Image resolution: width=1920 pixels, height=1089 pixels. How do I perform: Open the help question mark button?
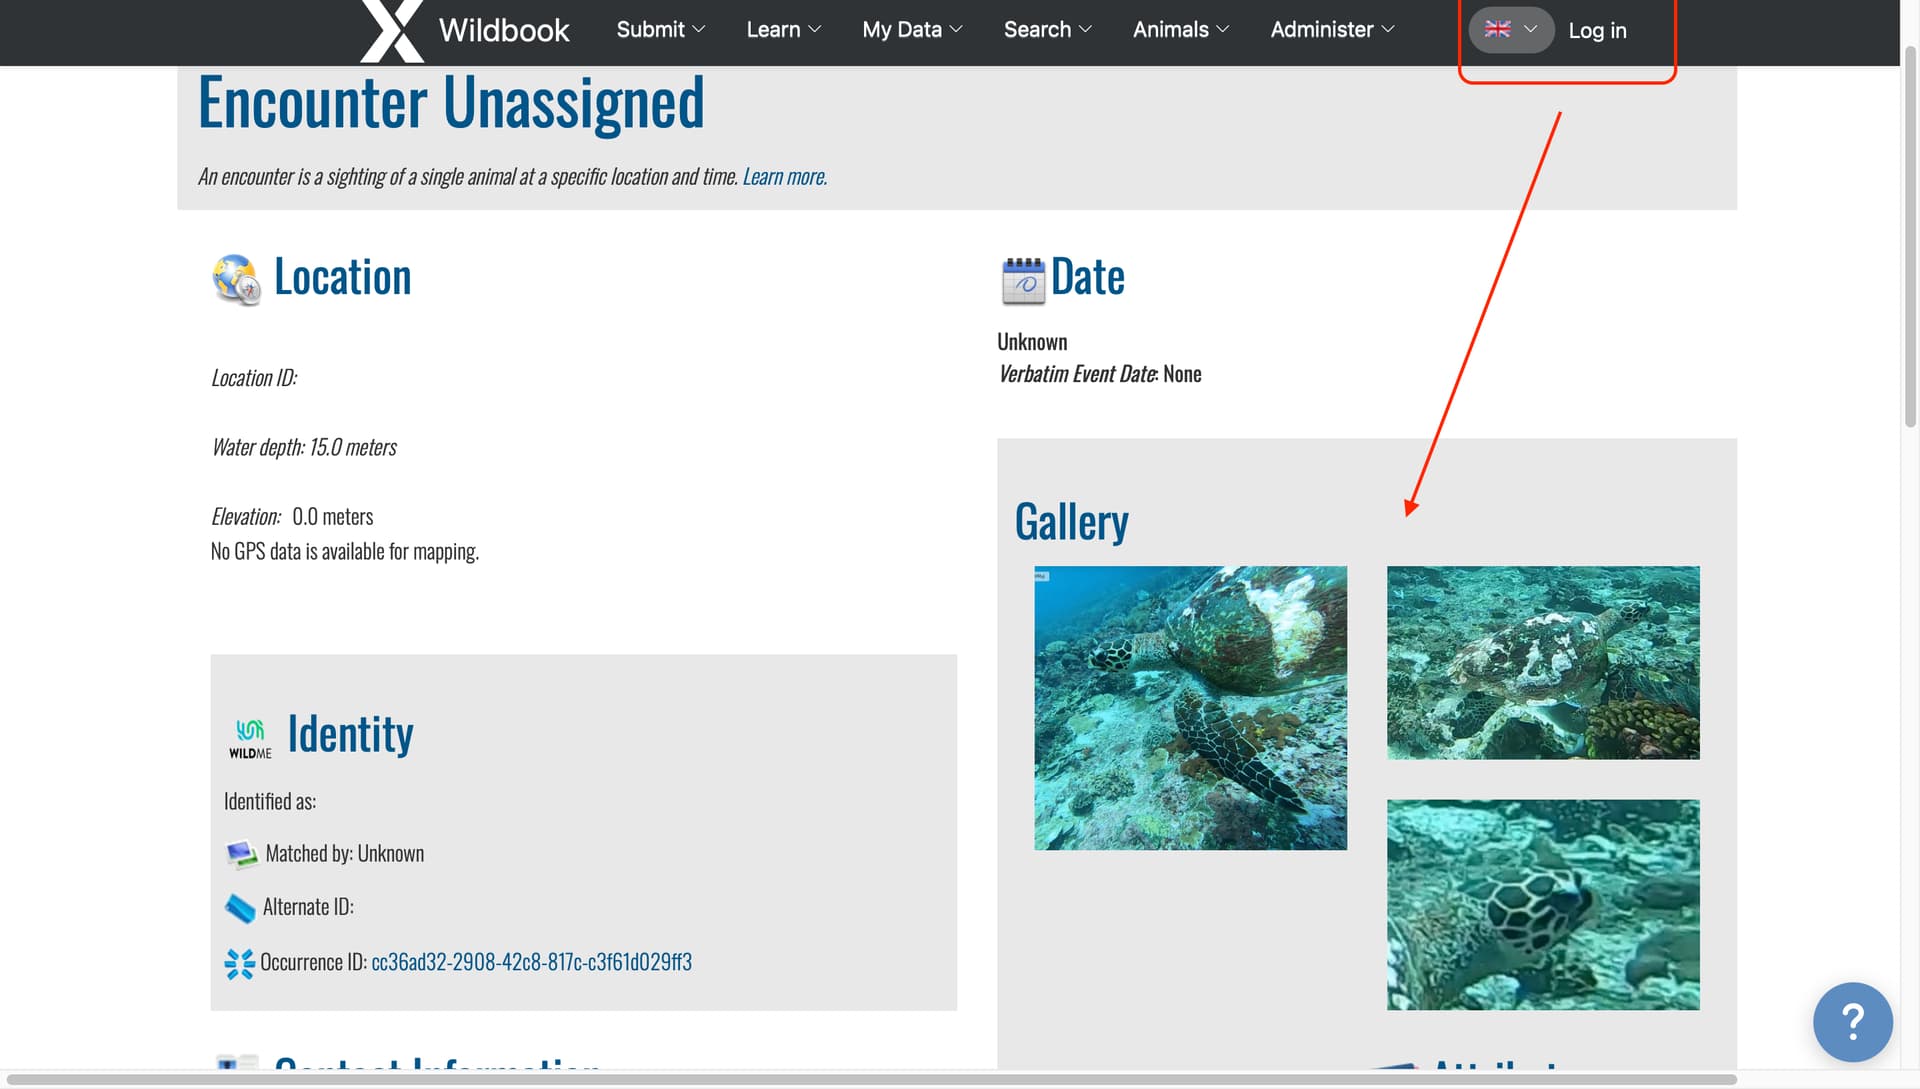pos(1852,1021)
